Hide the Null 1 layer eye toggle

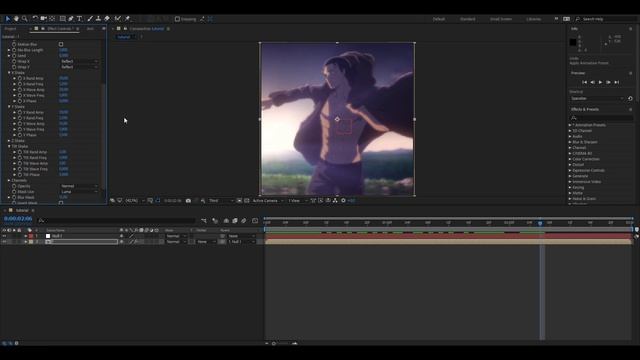[4, 236]
